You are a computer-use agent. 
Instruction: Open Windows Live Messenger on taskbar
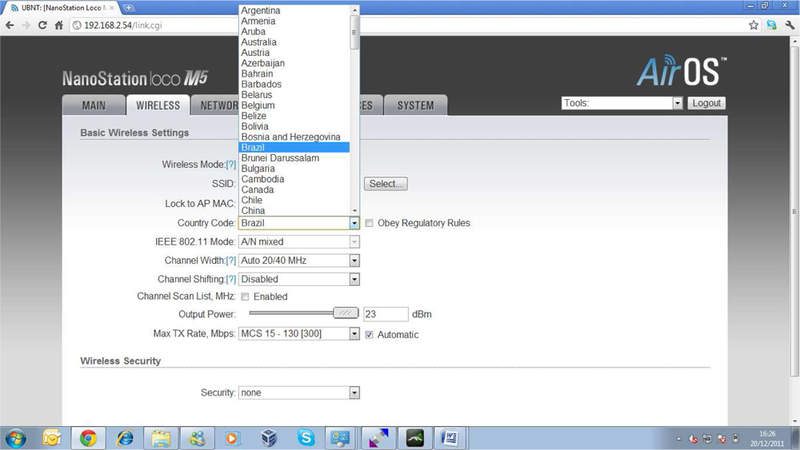[196, 438]
